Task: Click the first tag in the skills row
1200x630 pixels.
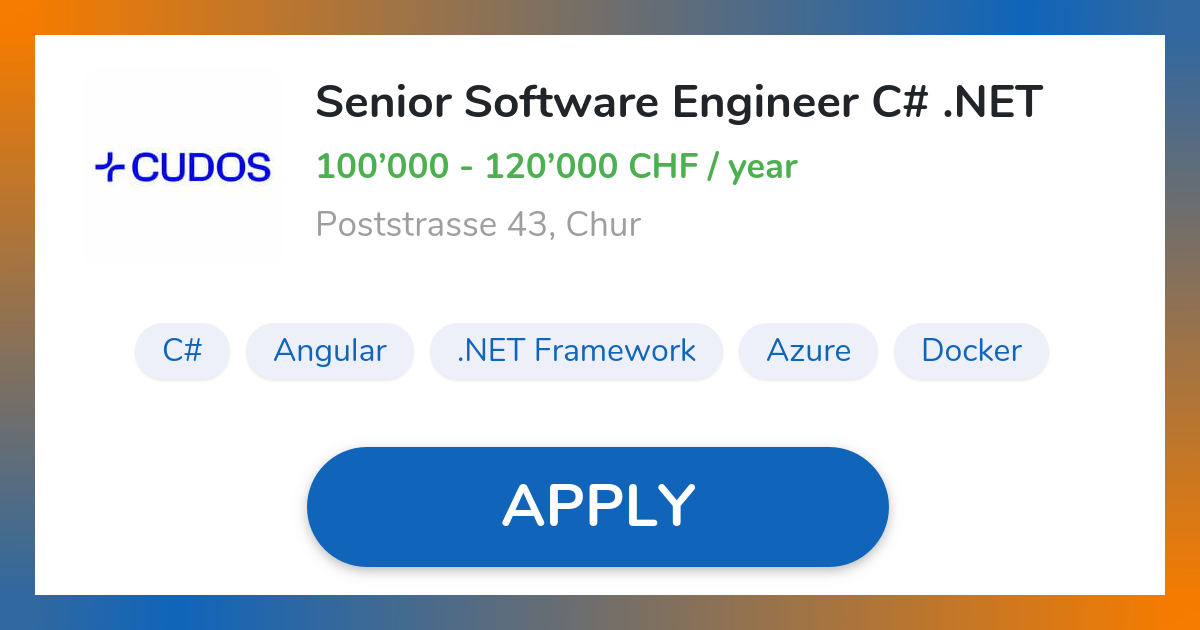Action: tap(182, 351)
